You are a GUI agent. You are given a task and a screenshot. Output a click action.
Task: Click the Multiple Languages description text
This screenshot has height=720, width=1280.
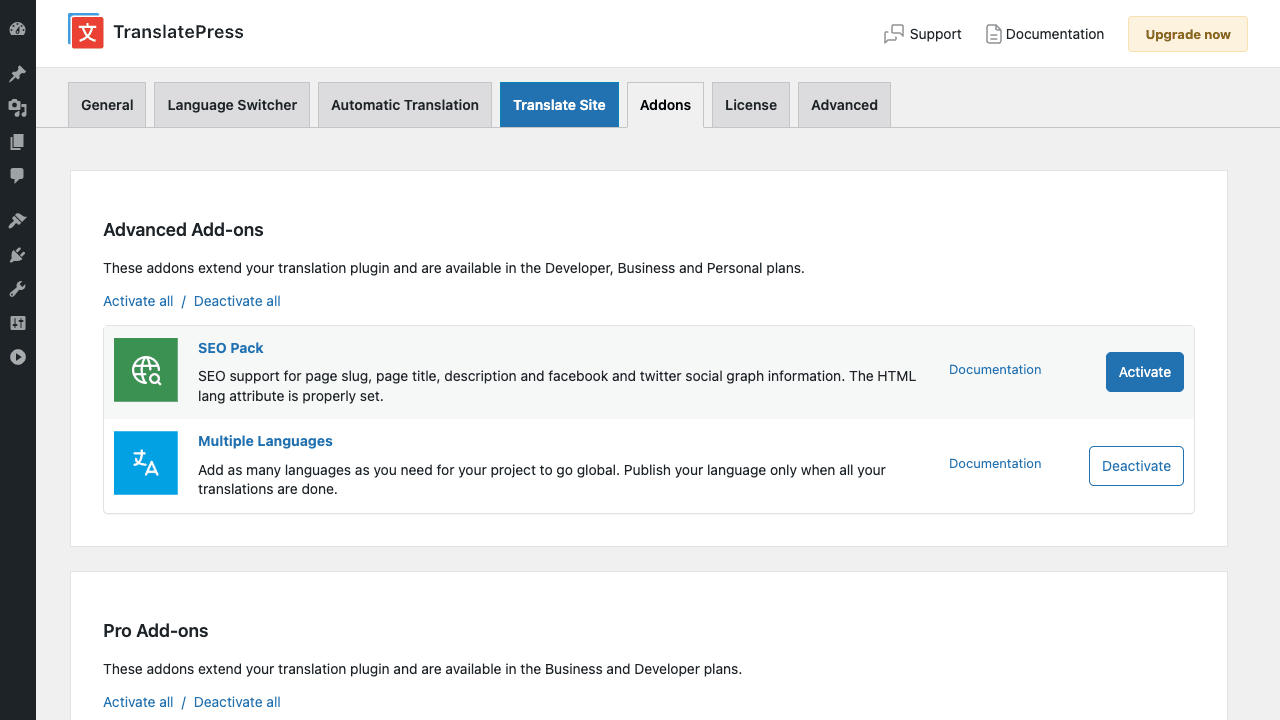tap(542, 479)
